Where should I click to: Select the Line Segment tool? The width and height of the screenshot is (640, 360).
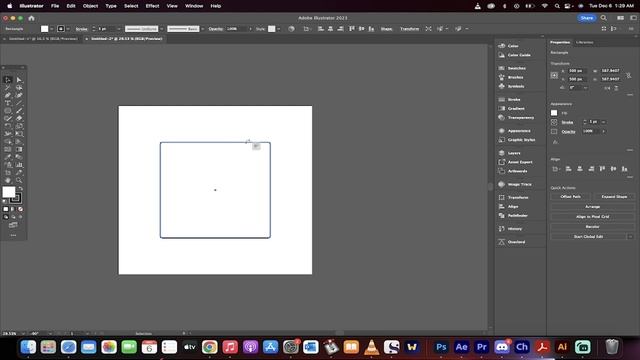(19, 103)
